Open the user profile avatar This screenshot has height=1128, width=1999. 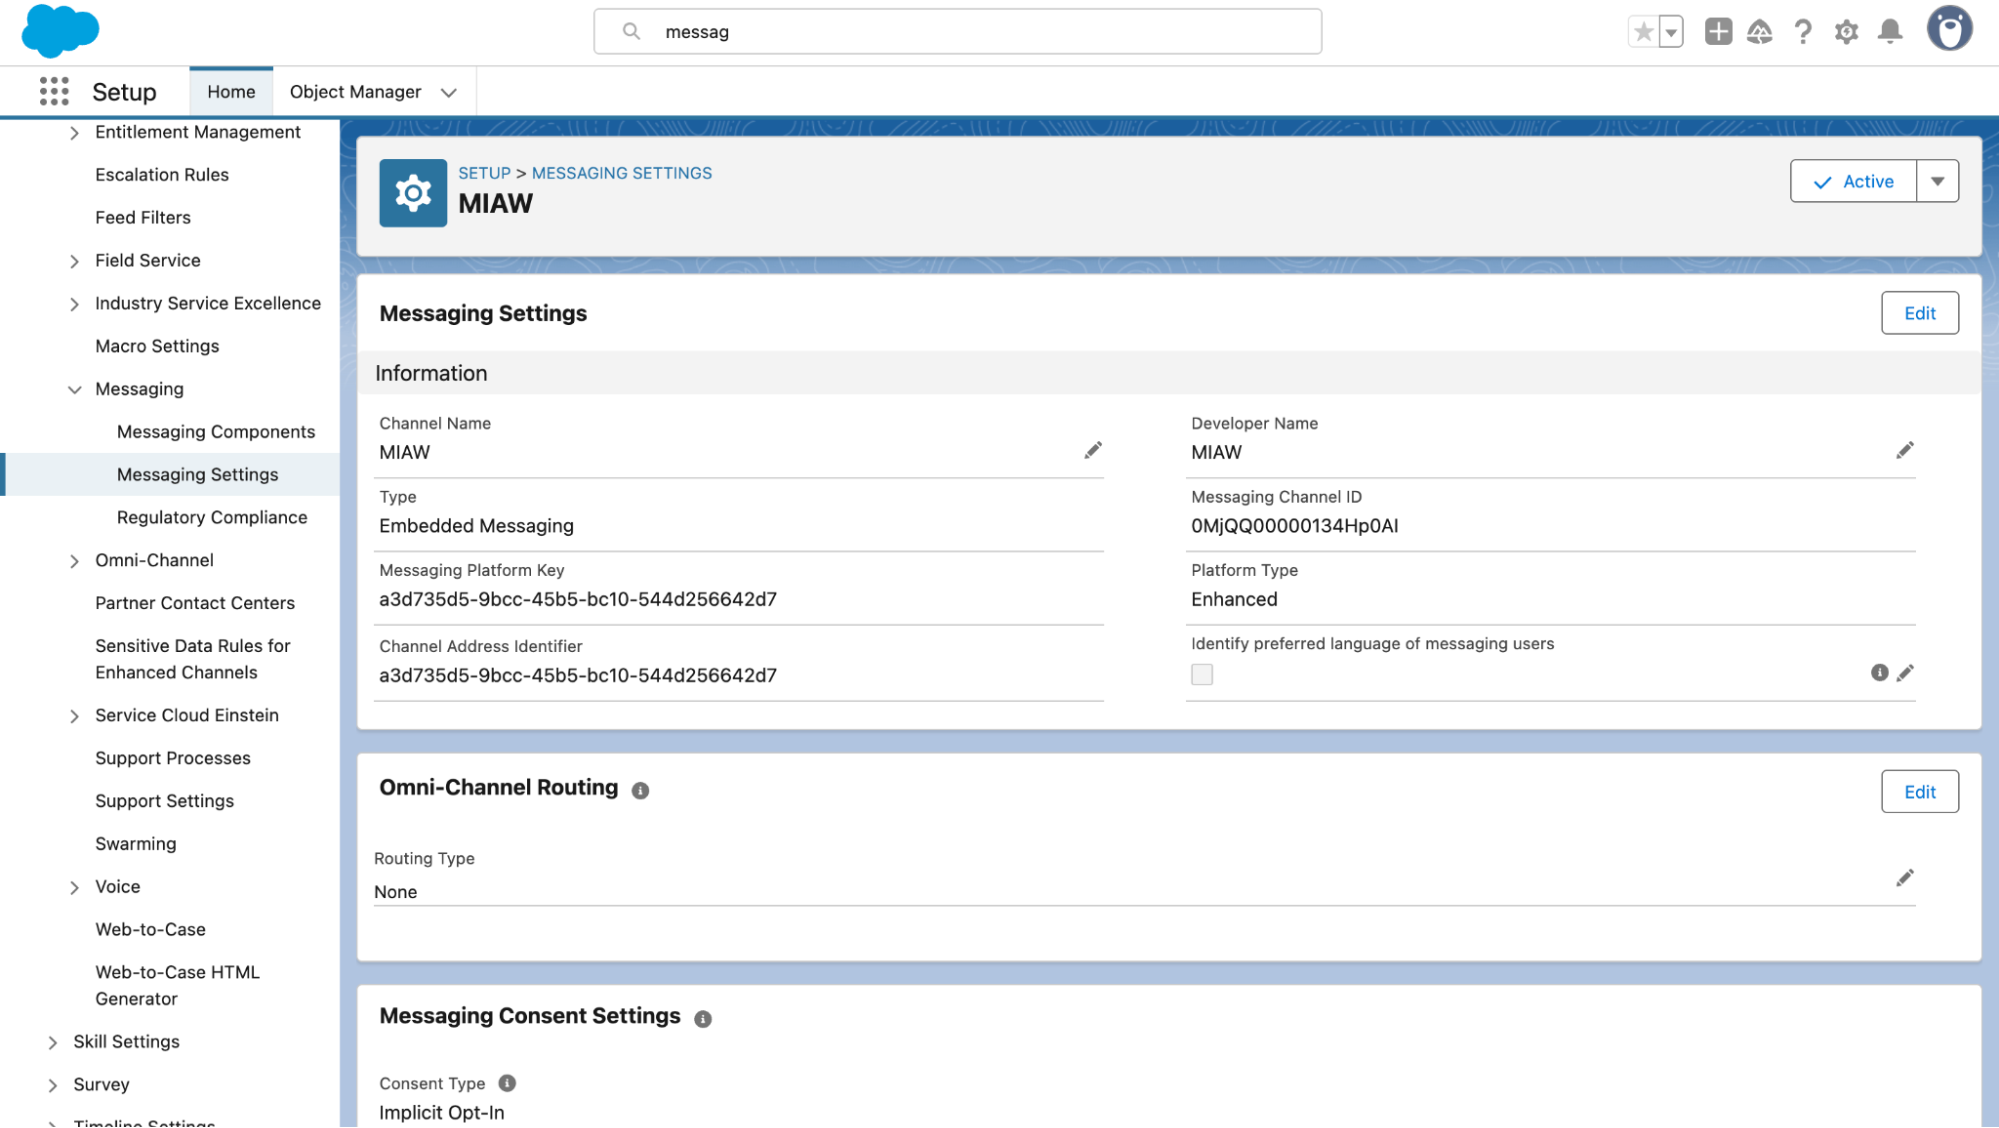tap(1950, 29)
